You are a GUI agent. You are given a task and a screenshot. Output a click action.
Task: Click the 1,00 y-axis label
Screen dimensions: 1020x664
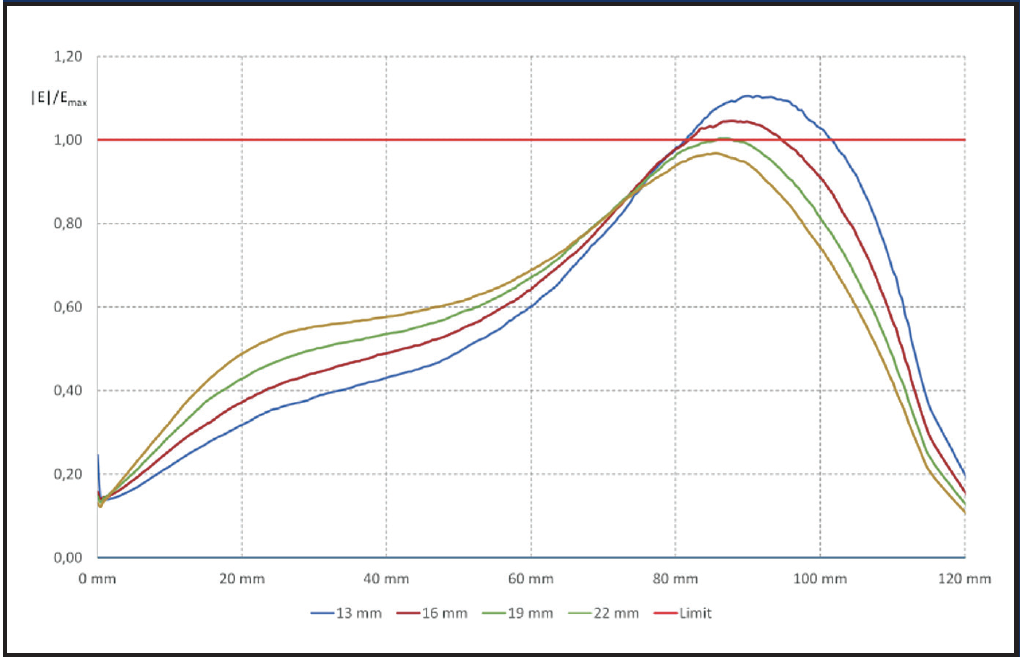click(x=68, y=140)
